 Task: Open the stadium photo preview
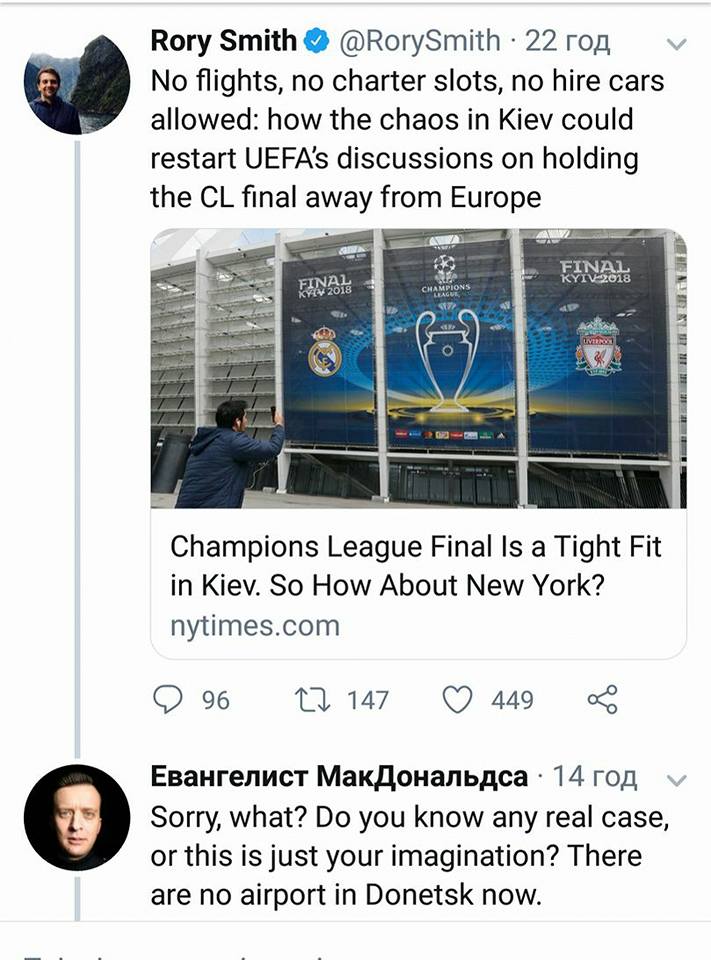tap(418, 368)
